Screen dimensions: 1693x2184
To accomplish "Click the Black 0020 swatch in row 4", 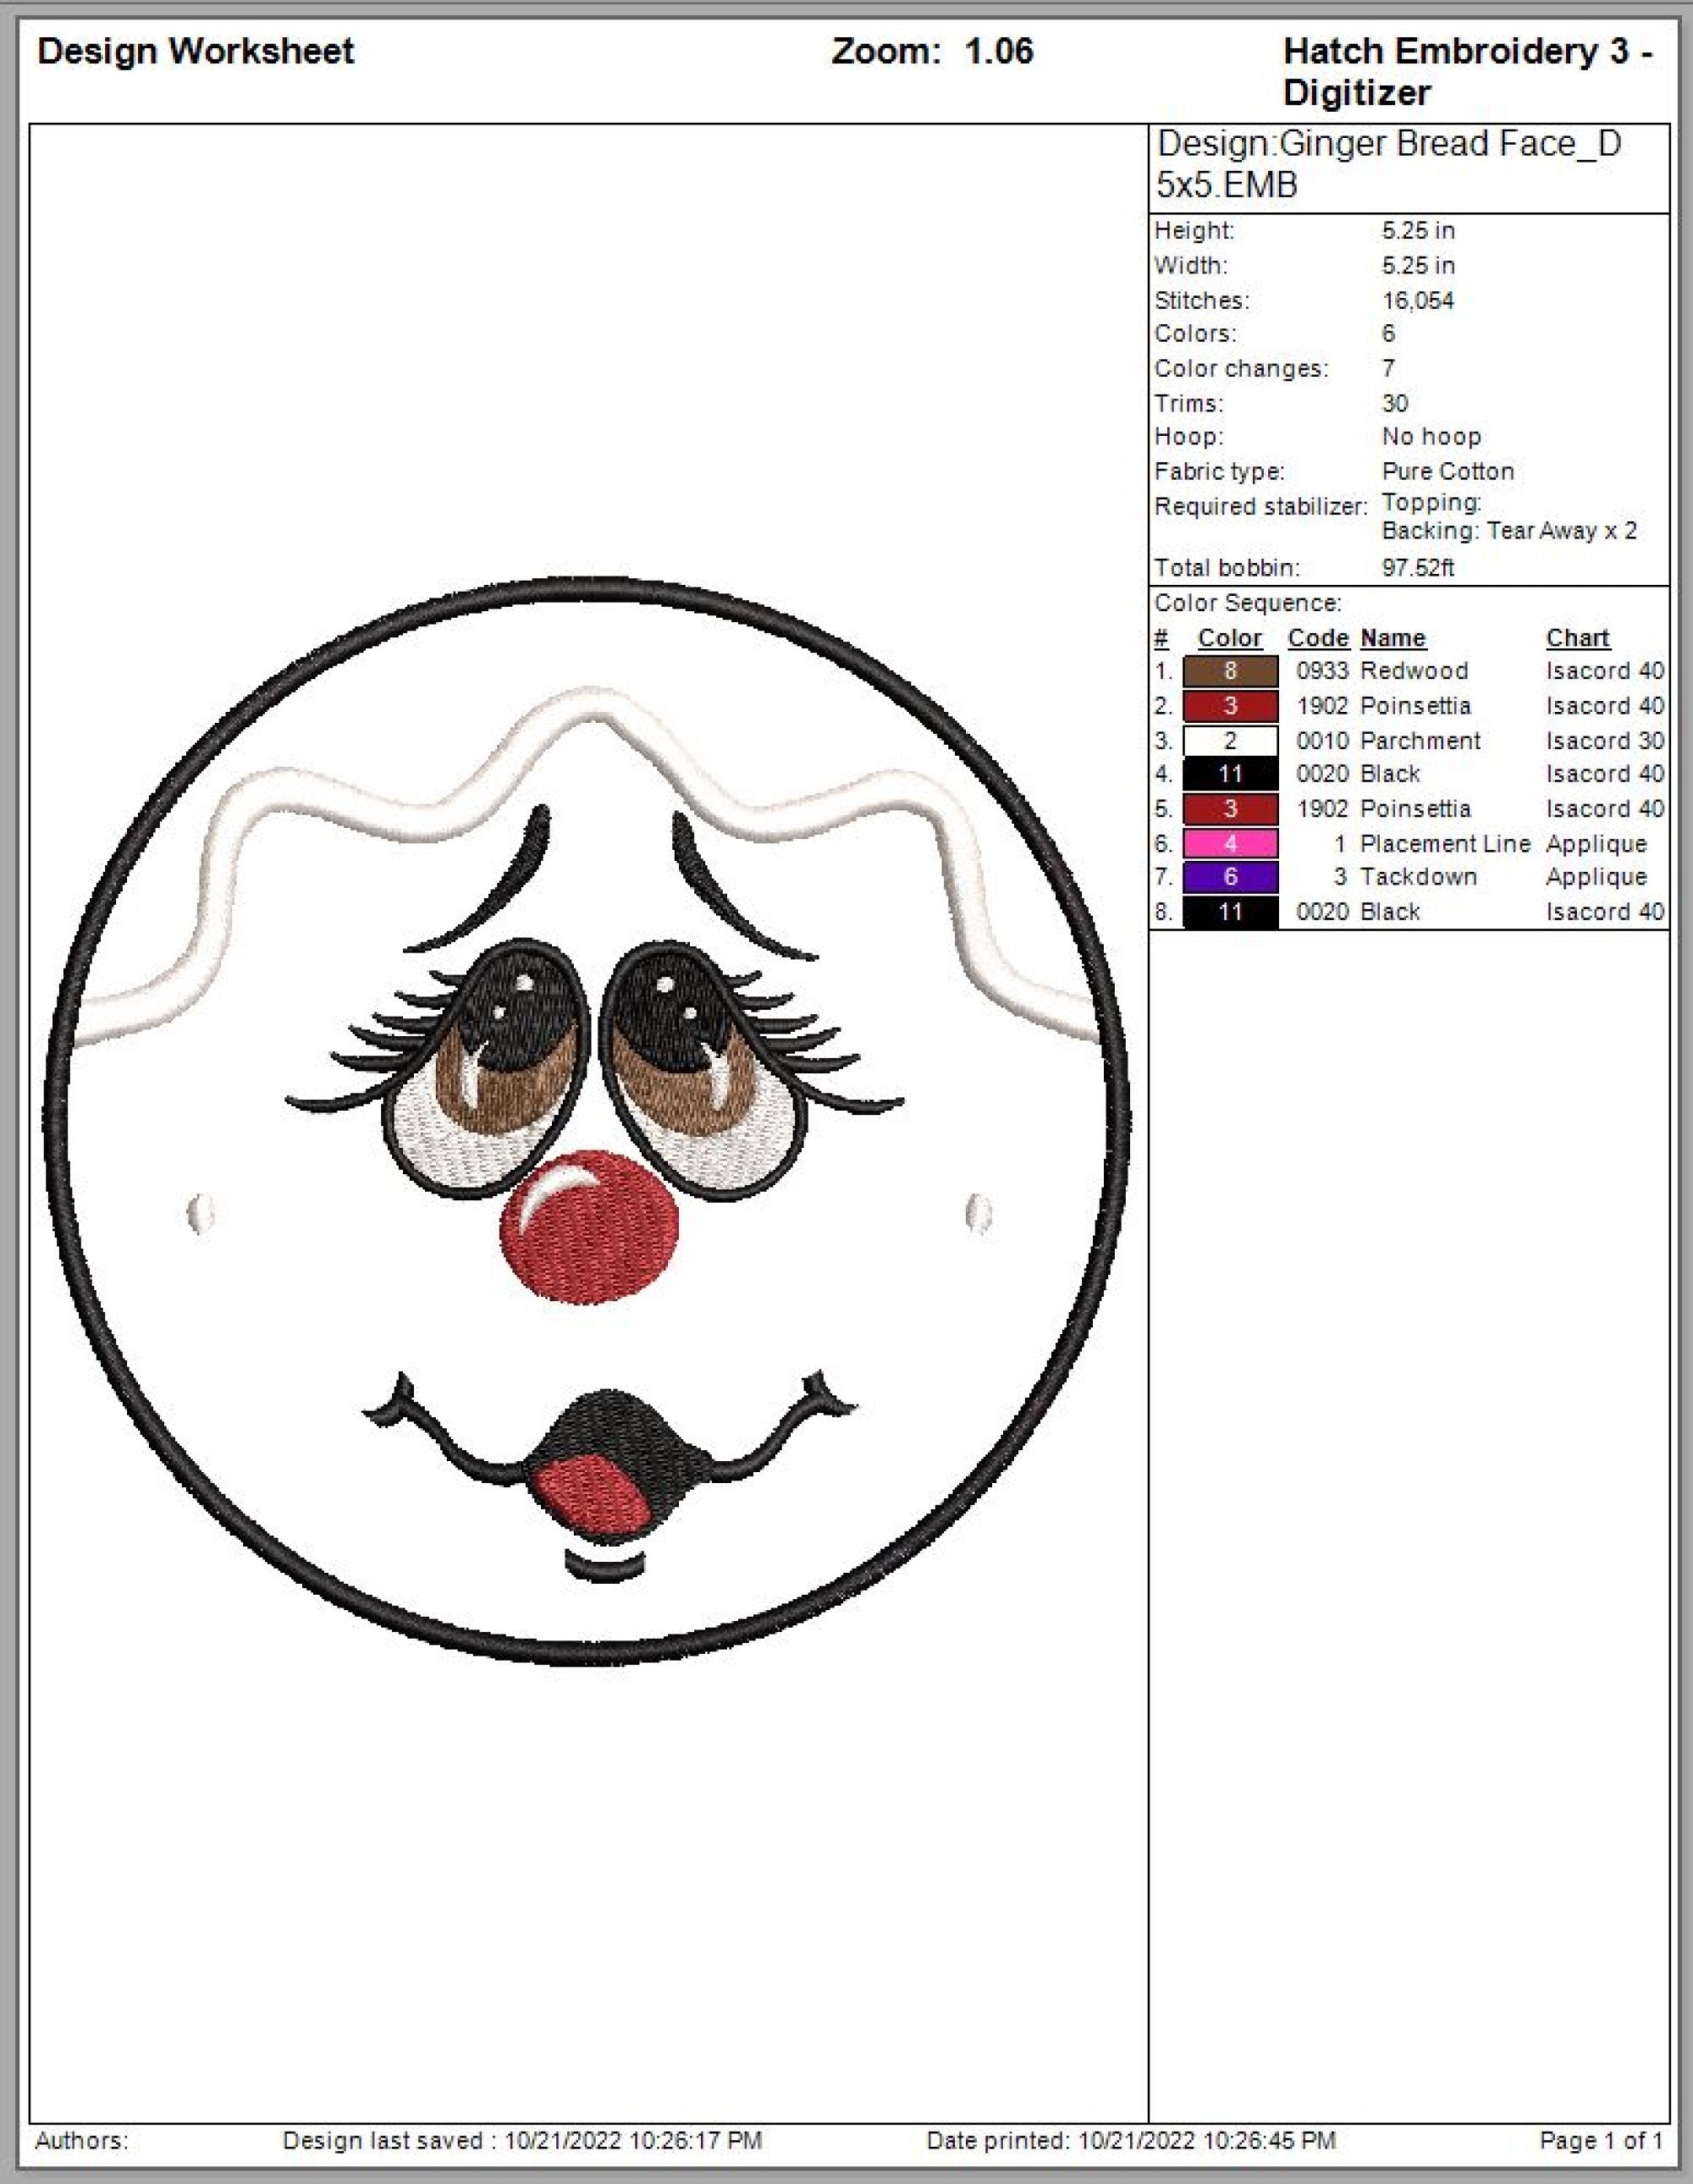I will click(1230, 774).
